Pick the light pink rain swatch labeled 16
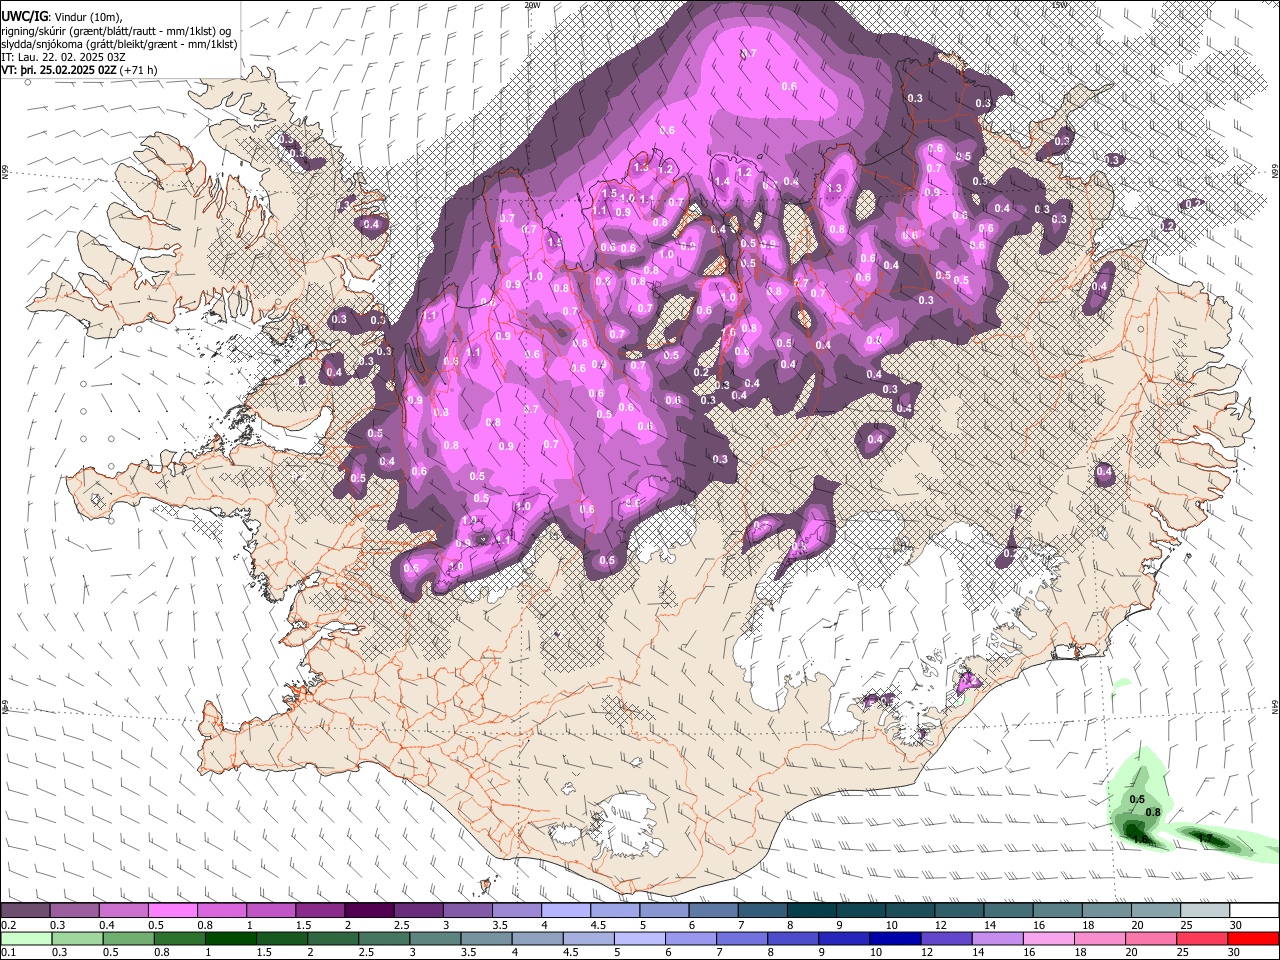Screen dimensions: 1280x960 [x=1049, y=938]
